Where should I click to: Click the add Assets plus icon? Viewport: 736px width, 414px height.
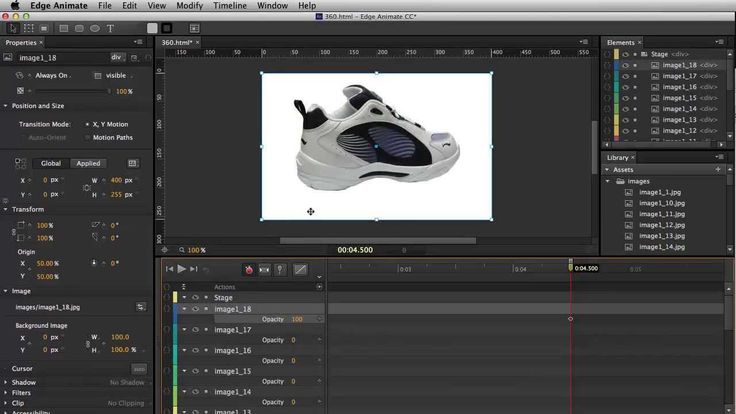(718, 169)
